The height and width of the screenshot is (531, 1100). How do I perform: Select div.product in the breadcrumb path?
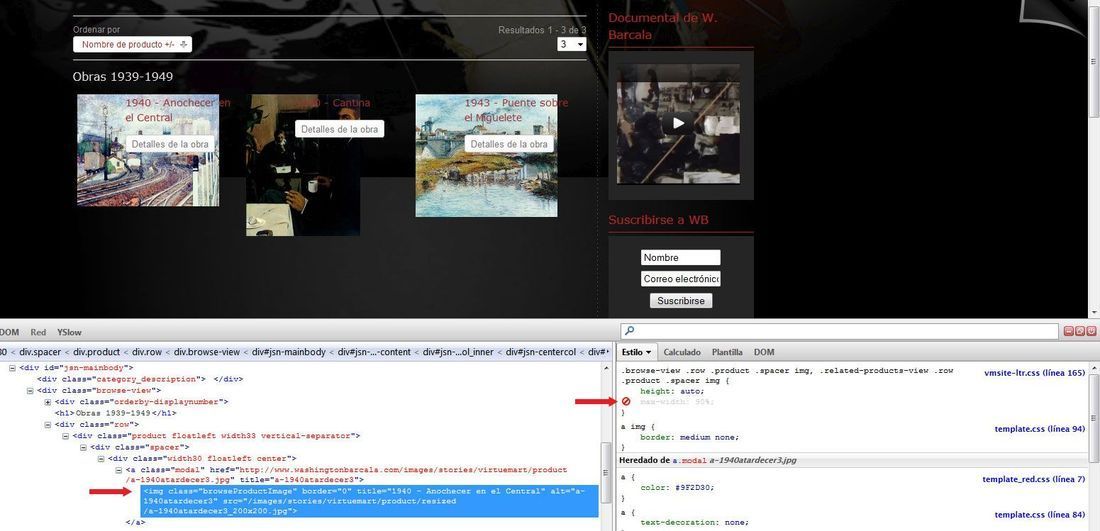pos(98,352)
